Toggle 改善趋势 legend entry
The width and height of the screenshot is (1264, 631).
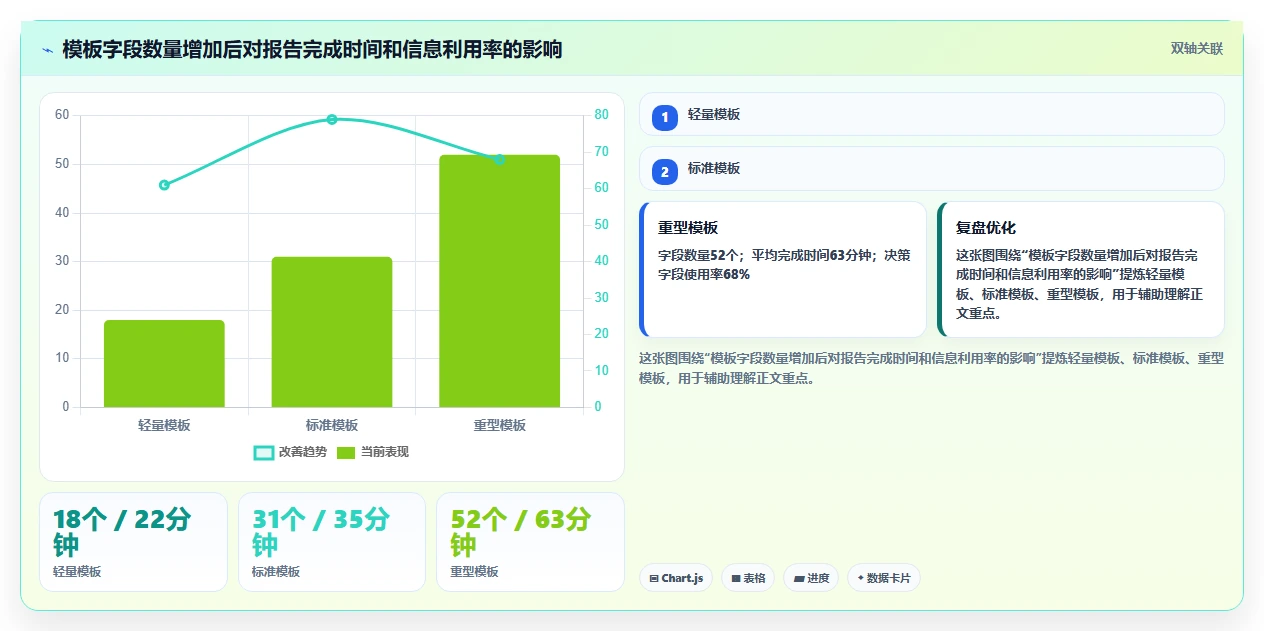[x=291, y=452]
